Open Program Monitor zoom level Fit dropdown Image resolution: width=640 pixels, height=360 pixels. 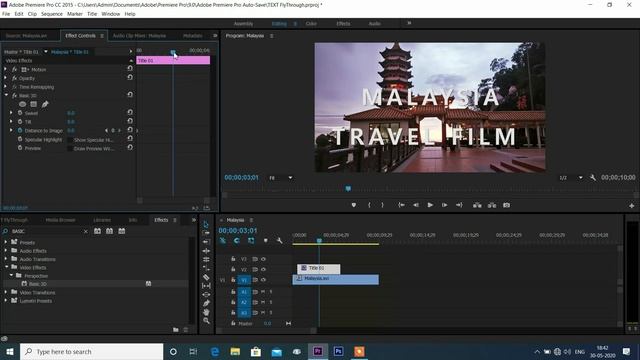(280, 178)
